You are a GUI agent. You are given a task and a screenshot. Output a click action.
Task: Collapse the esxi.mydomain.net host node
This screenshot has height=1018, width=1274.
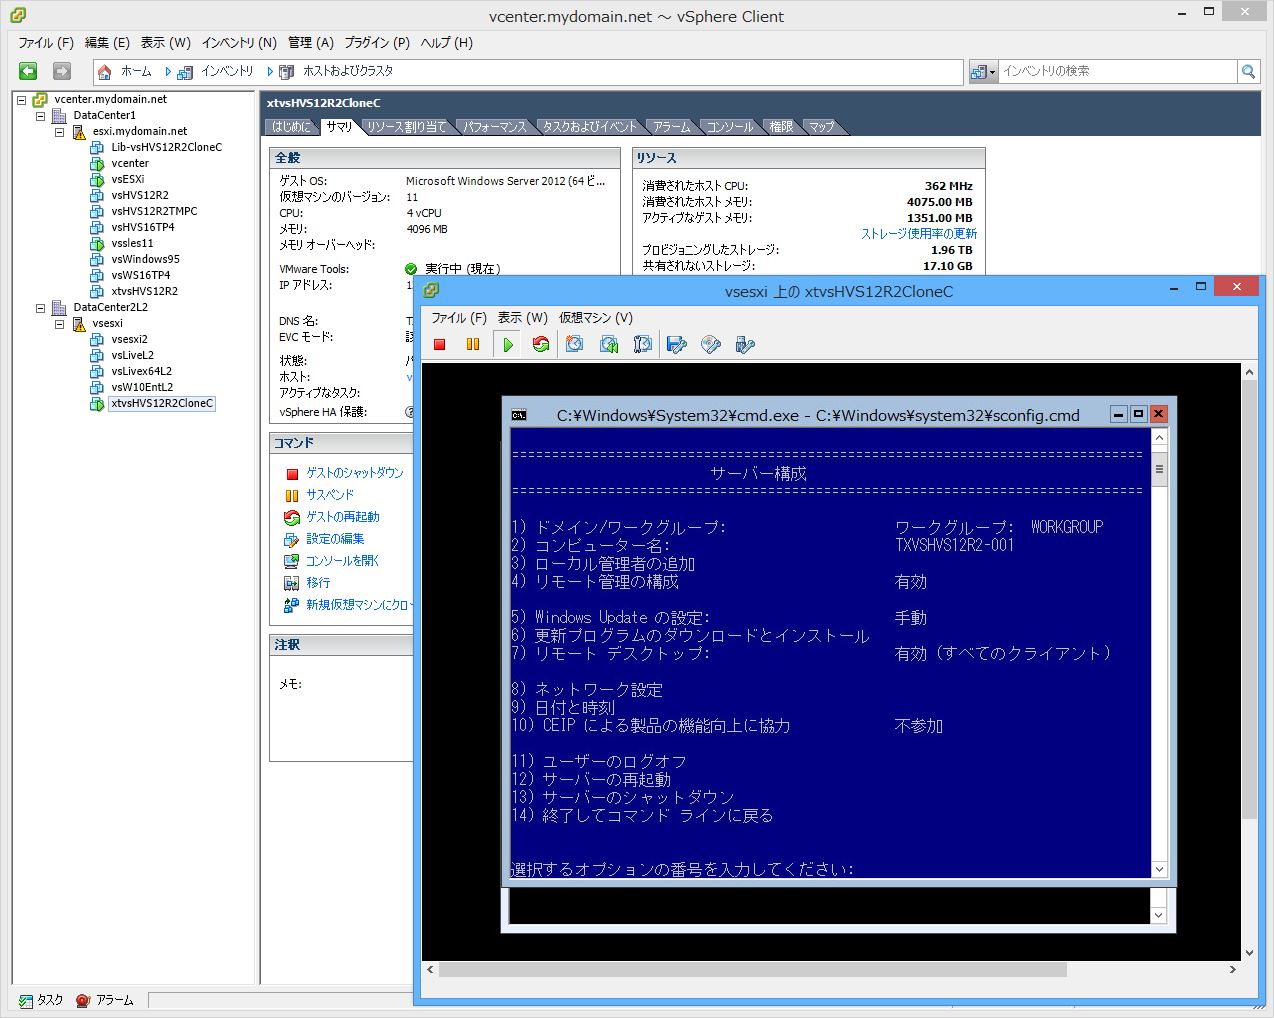pyautogui.click(x=60, y=131)
